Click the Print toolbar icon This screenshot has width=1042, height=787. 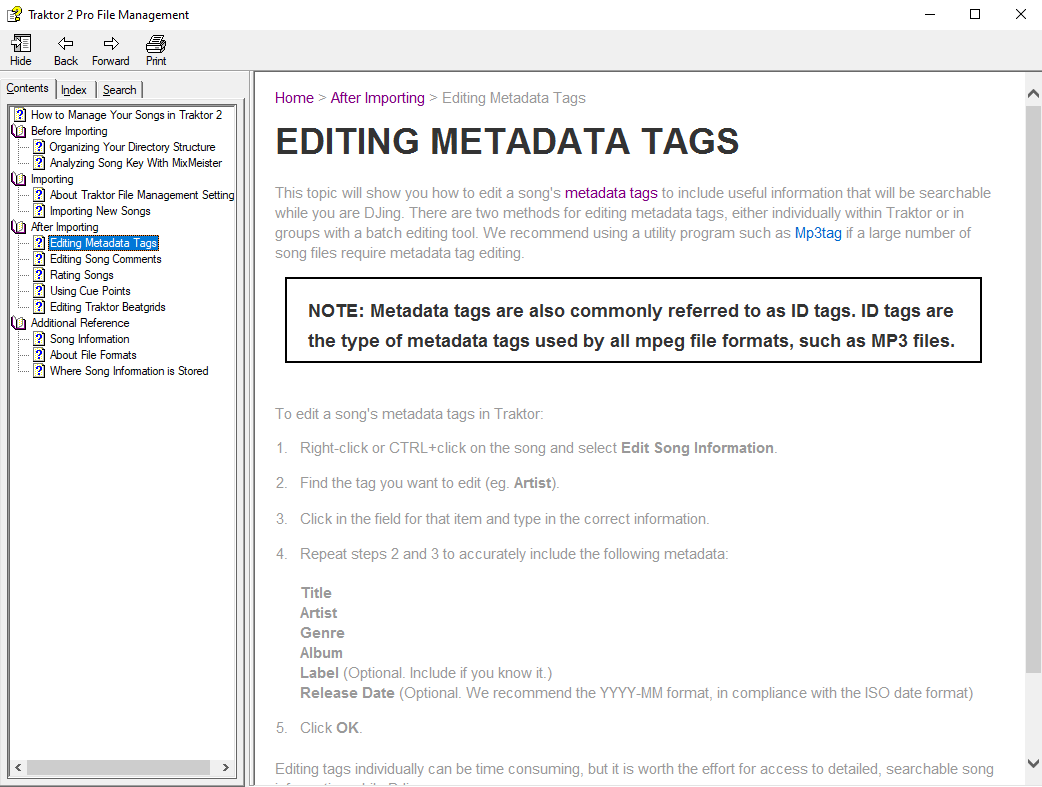click(156, 43)
